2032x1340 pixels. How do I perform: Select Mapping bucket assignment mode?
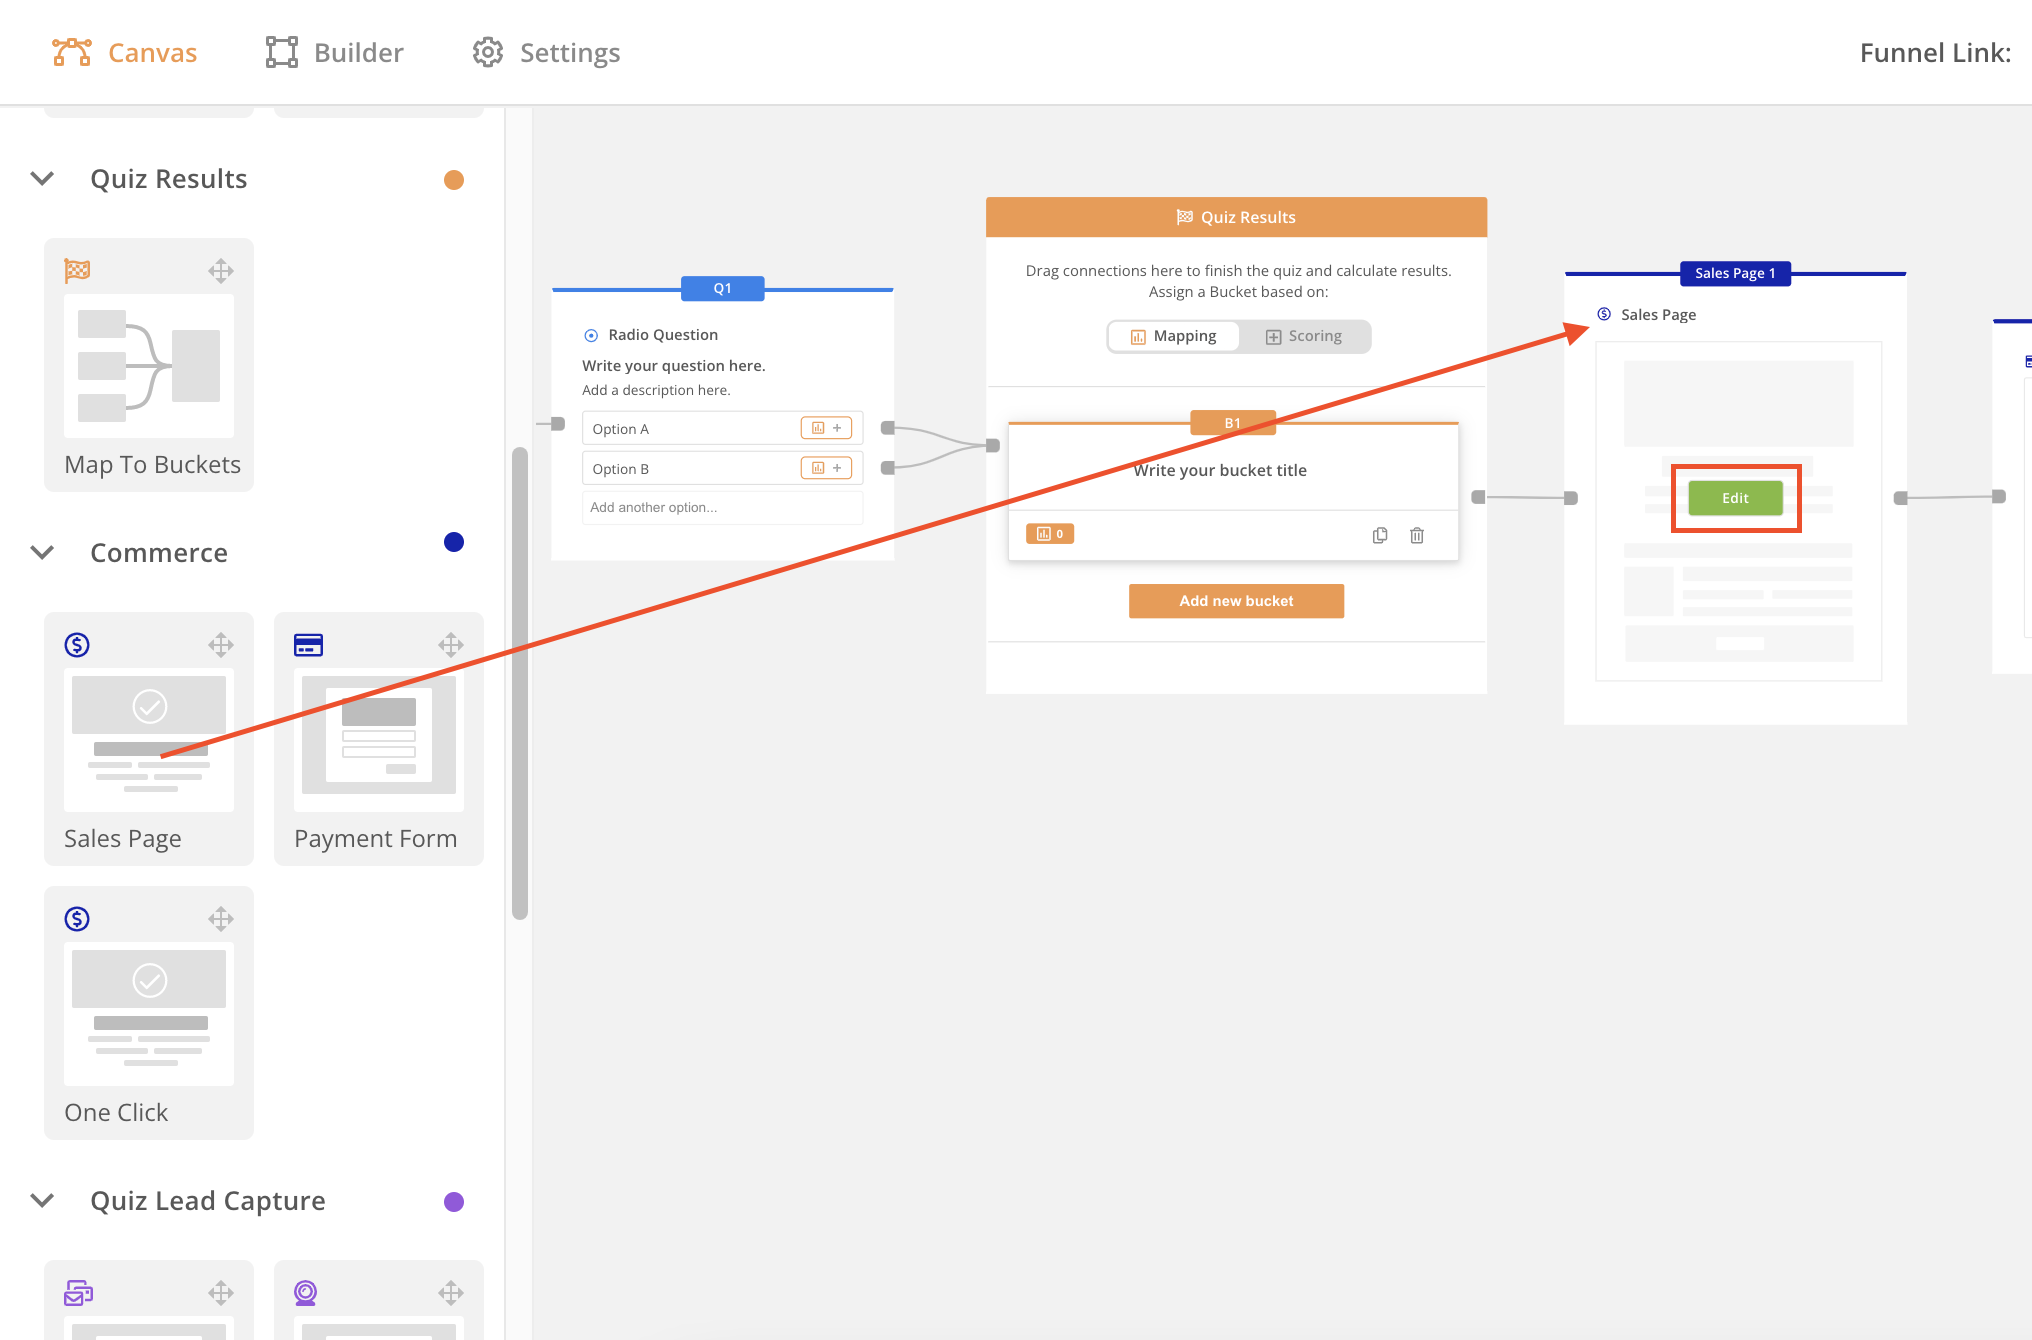pos(1174,336)
